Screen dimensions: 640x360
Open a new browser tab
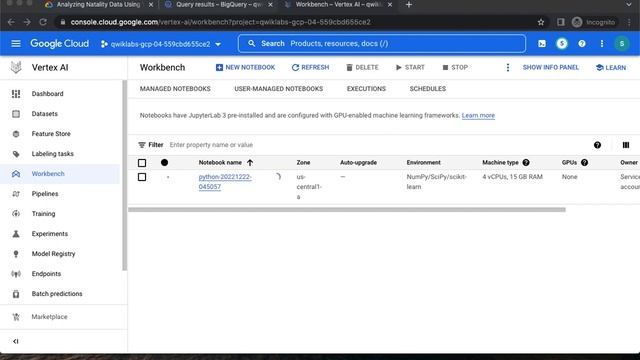point(409,5)
